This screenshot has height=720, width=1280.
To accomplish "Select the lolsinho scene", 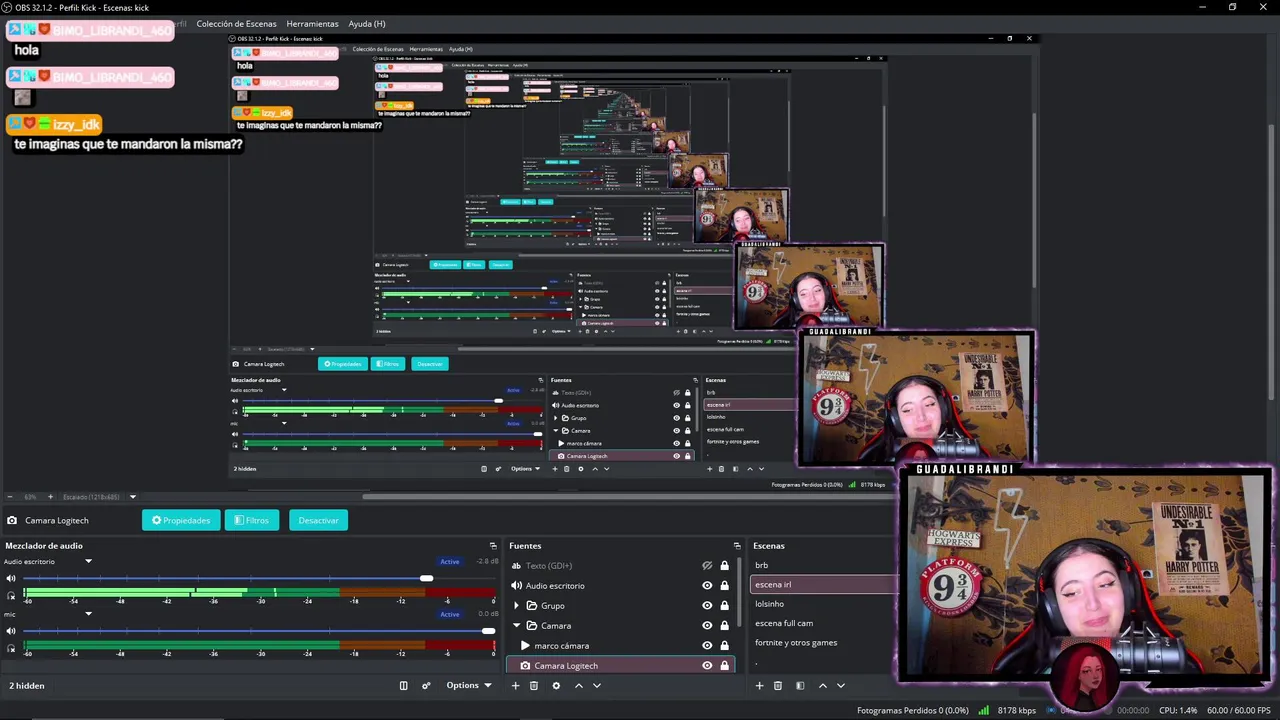I will pos(770,604).
